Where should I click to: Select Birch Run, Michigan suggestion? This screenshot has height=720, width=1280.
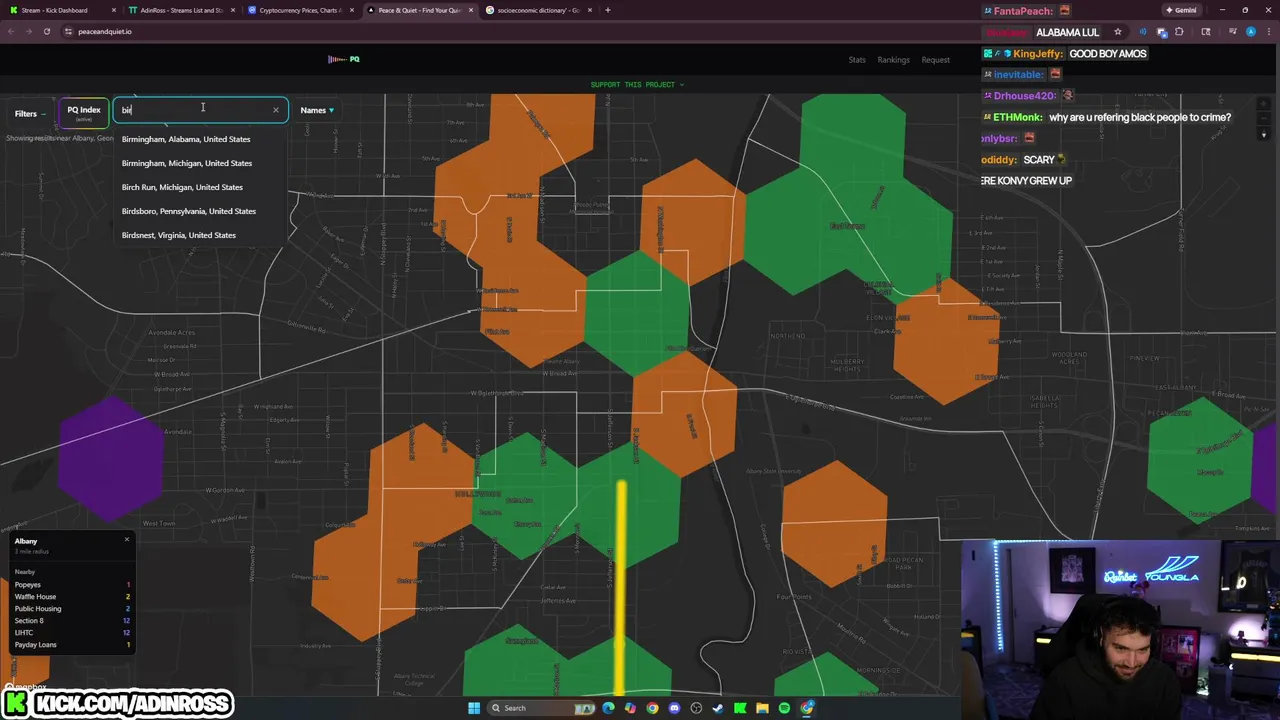tap(200, 187)
